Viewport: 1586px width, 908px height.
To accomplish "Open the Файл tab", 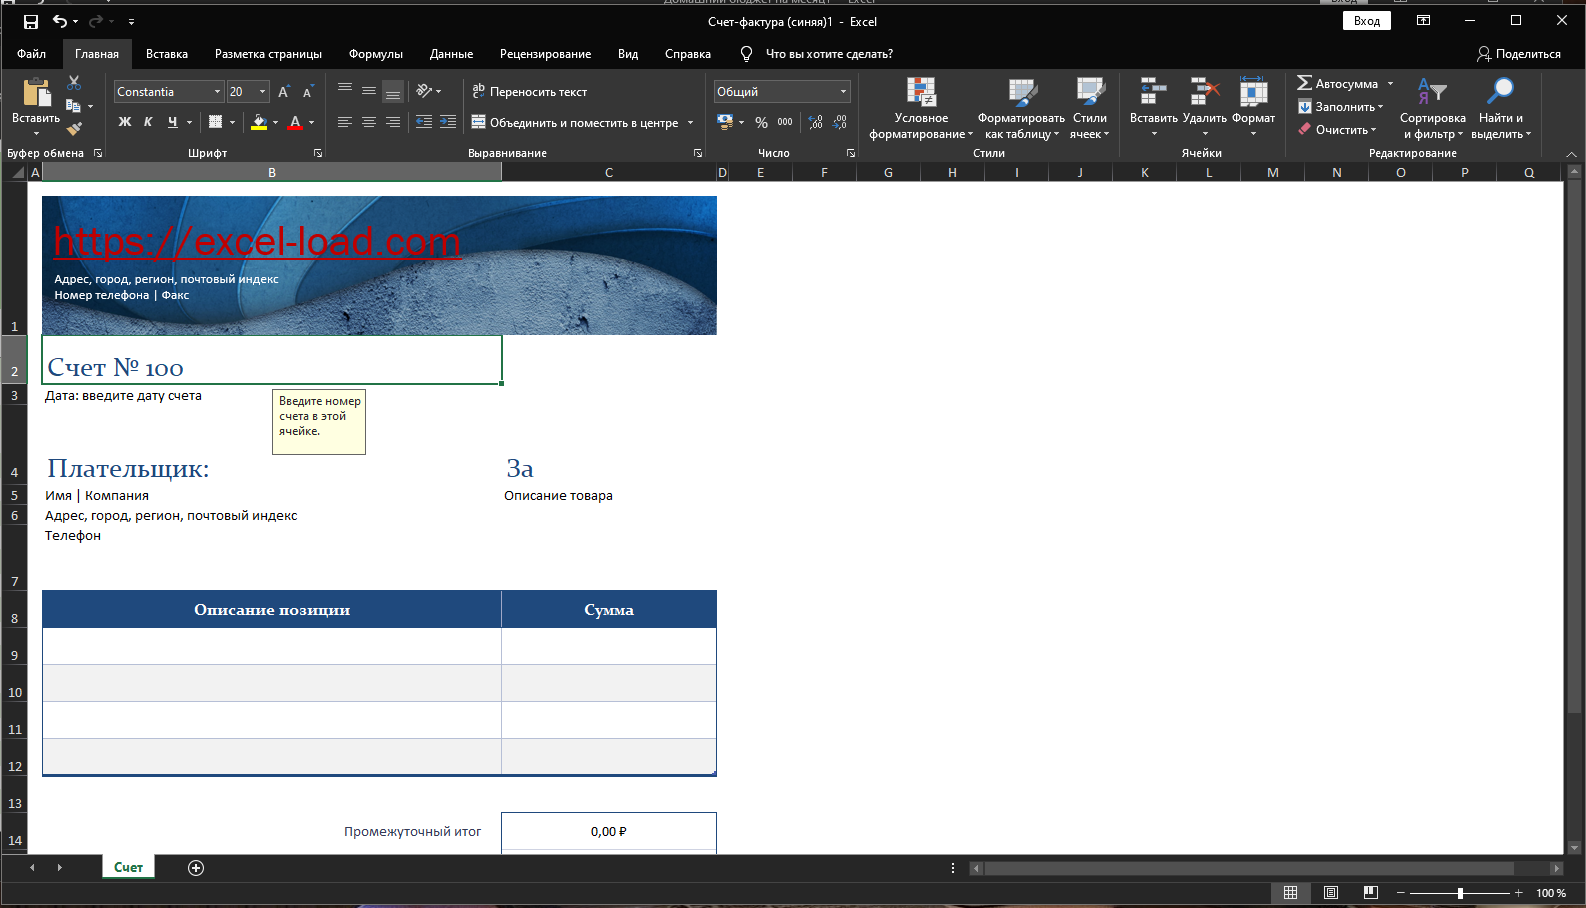I will tap(31, 54).
